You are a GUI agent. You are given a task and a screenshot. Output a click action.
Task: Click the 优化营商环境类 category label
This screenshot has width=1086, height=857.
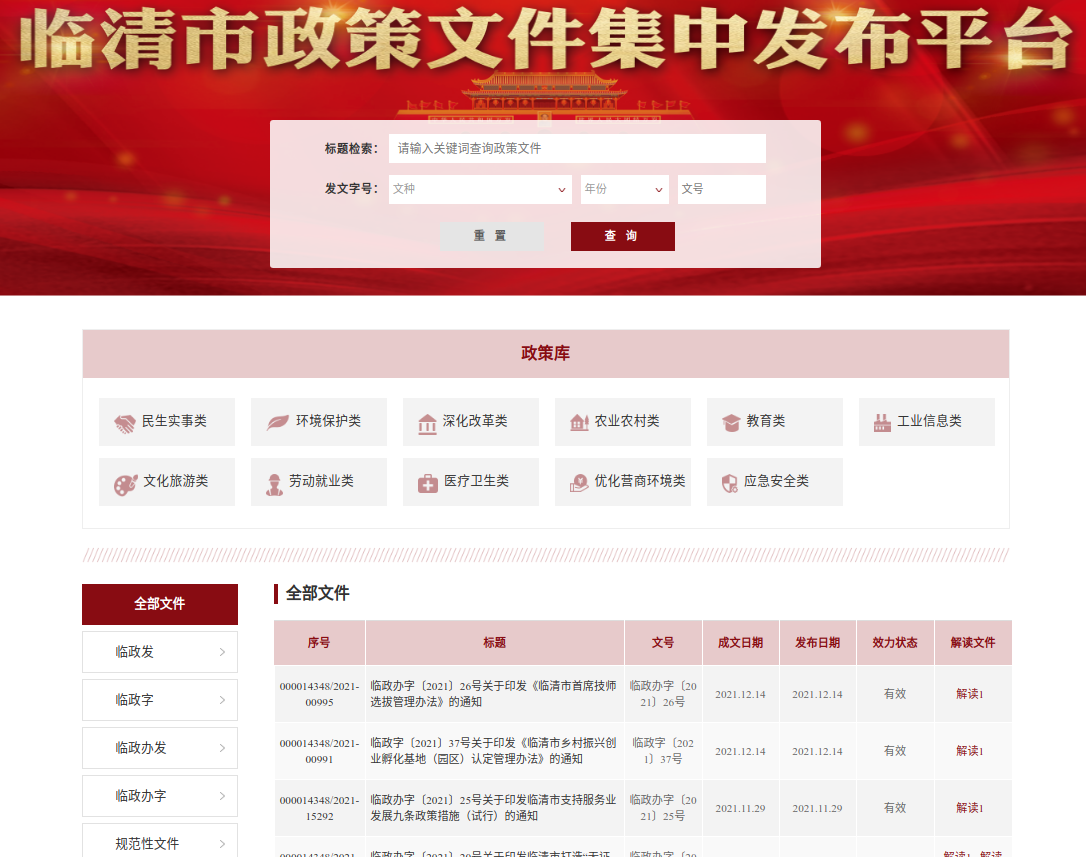[640, 481]
